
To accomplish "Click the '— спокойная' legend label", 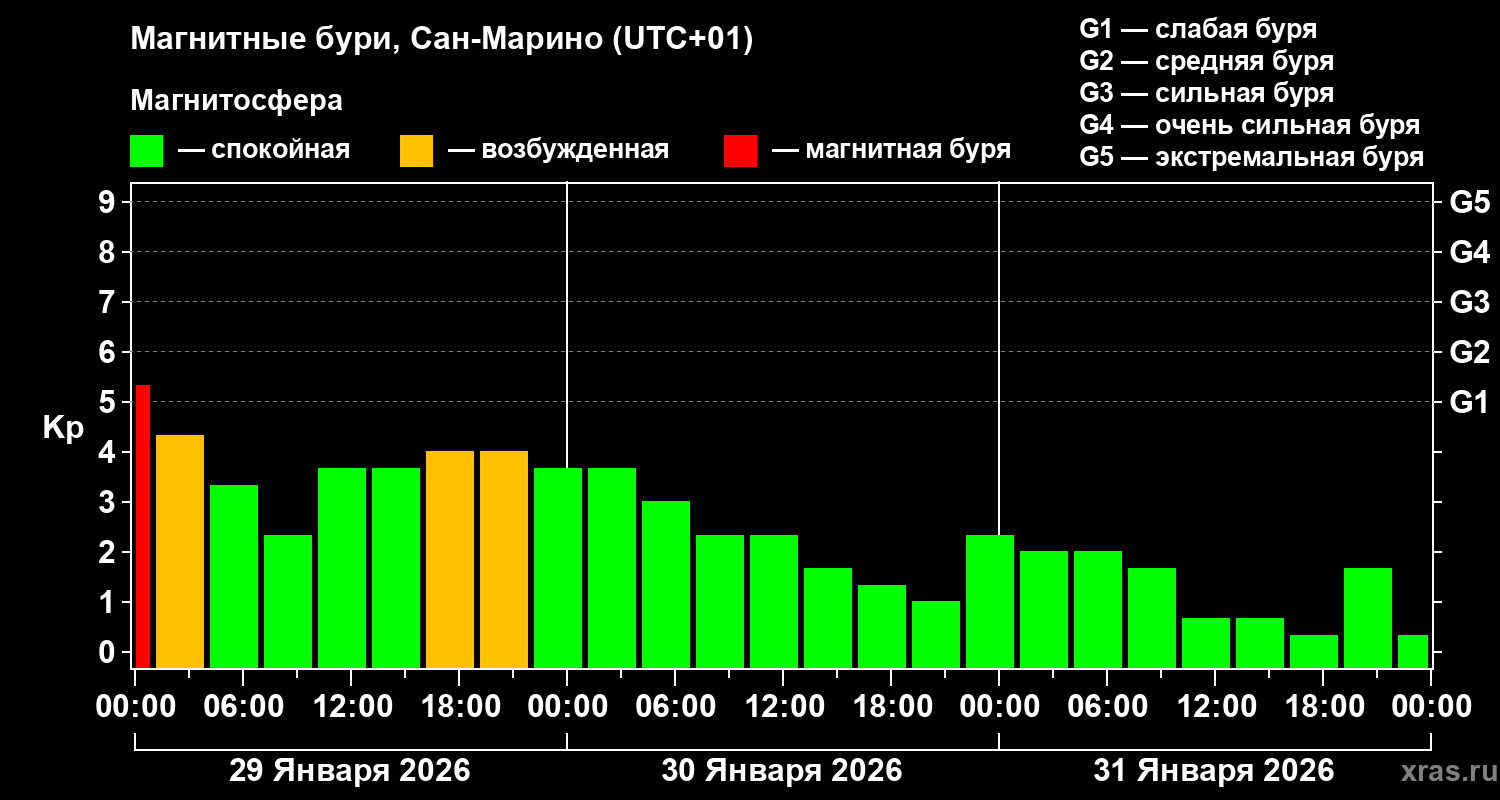I will tap(264, 150).
